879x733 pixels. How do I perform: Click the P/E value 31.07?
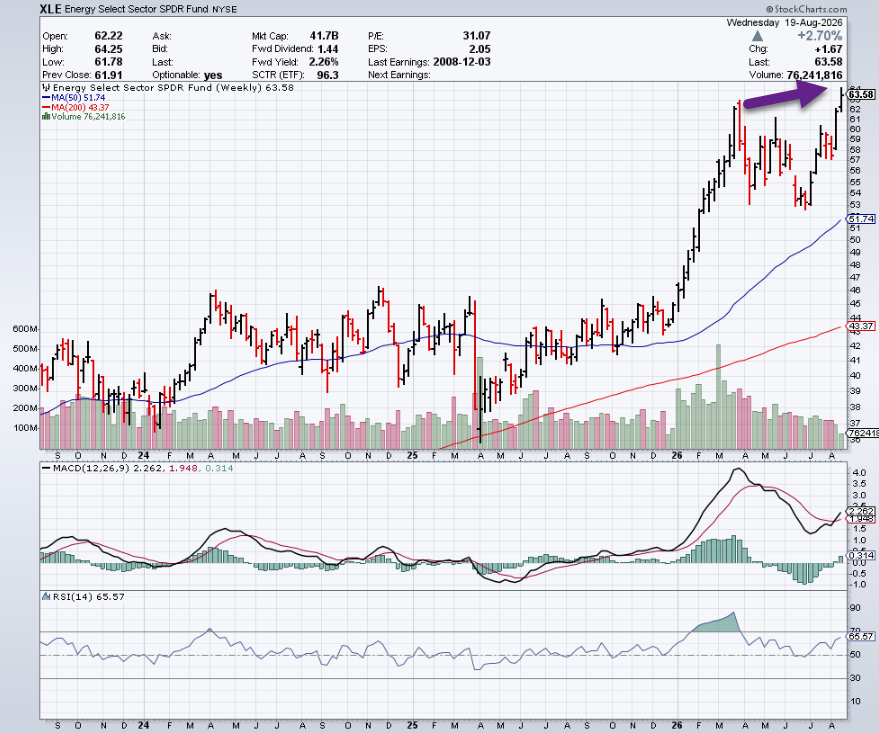tap(476, 35)
